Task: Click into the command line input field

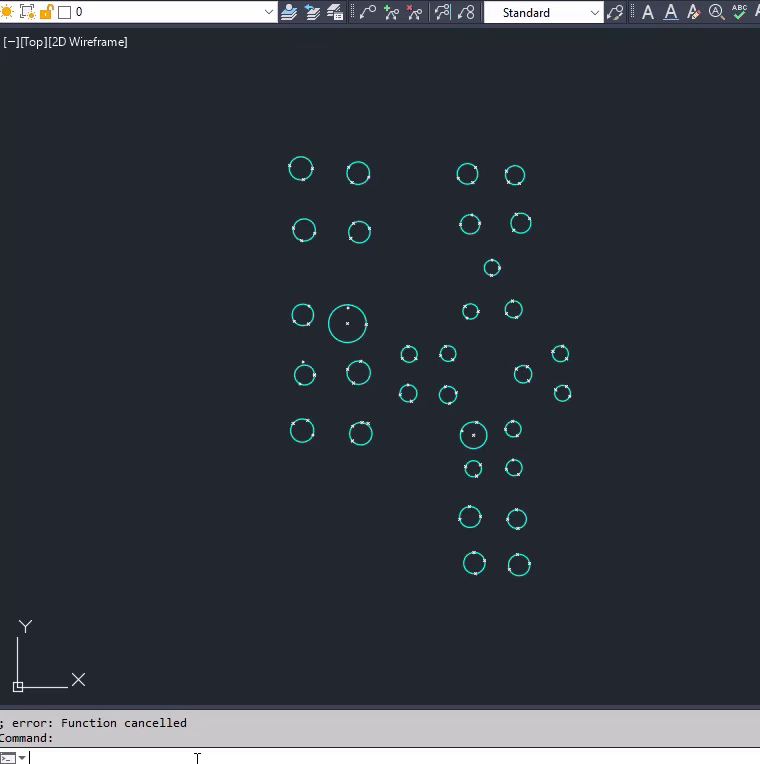Action: [394, 757]
